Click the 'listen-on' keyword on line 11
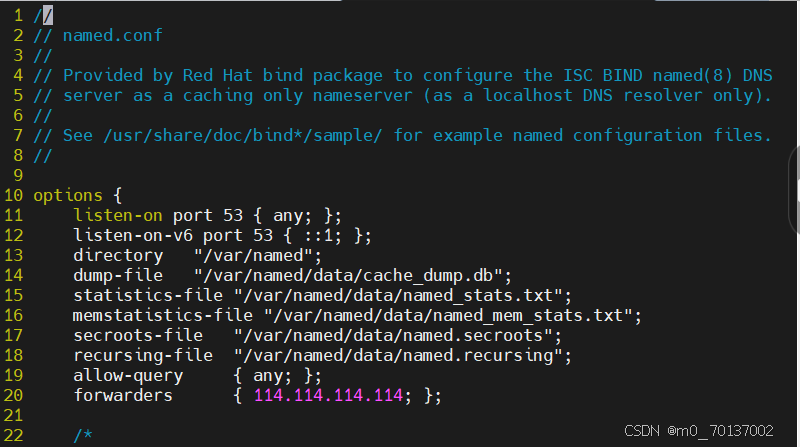The width and height of the screenshot is (800, 447). (x=118, y=215)
